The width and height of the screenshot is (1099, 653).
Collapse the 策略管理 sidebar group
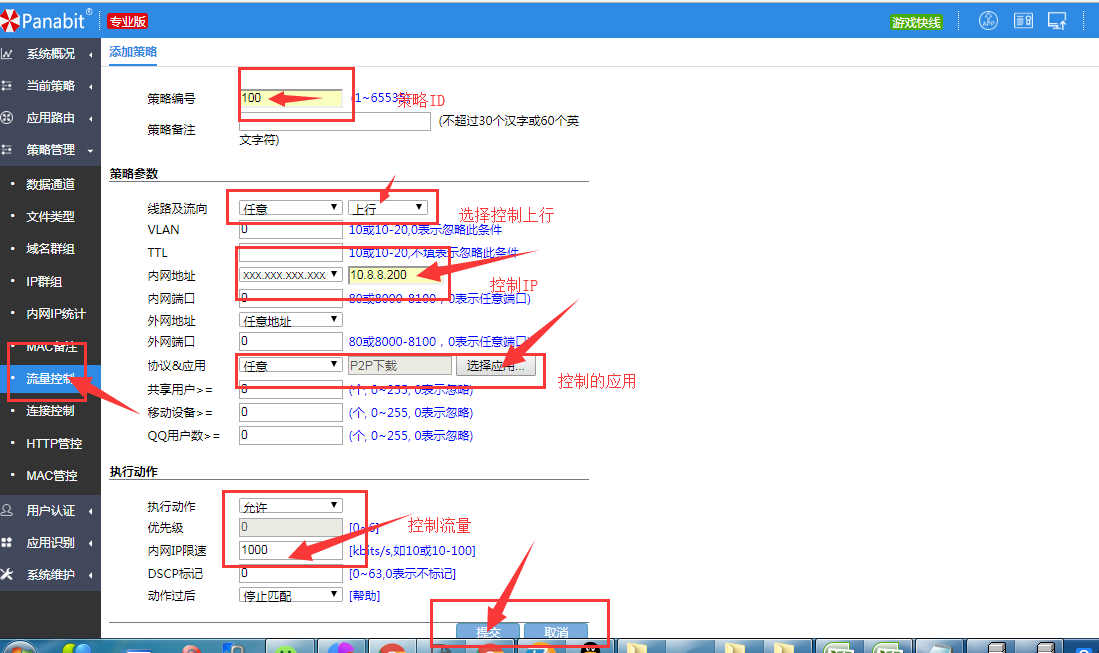tap(50, 150)
